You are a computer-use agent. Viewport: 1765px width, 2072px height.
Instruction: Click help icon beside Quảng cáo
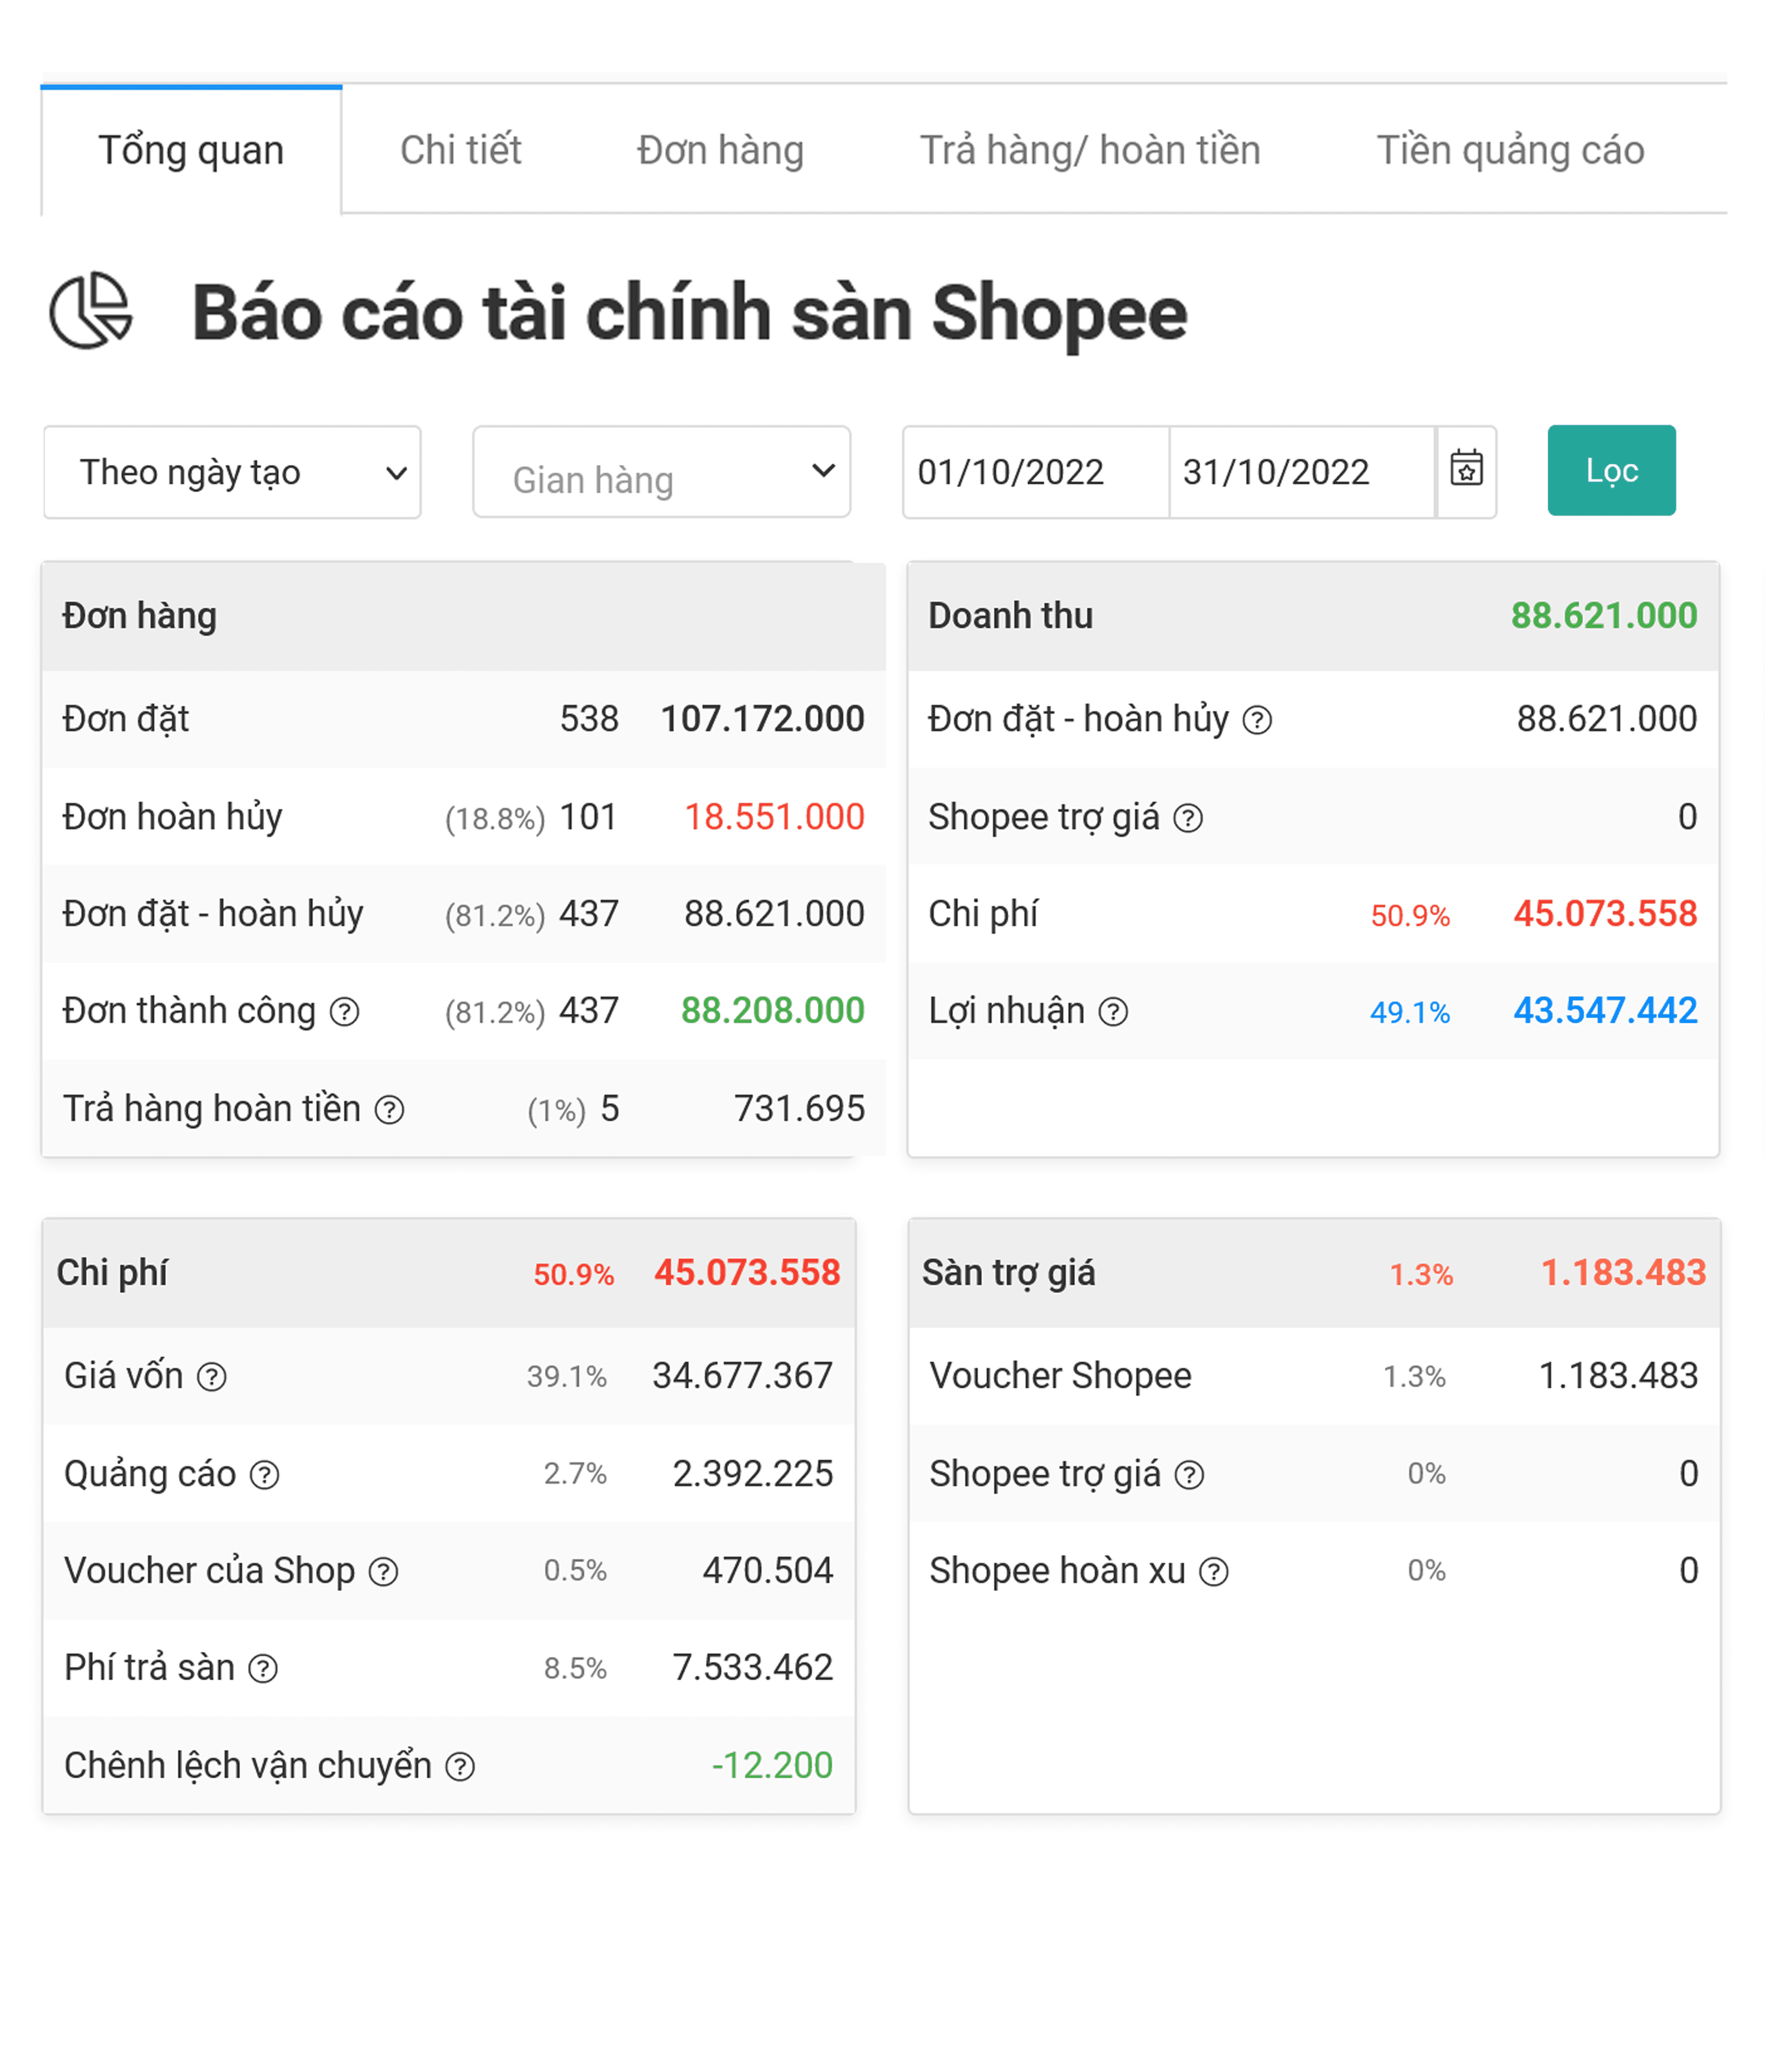point(264,1475)
